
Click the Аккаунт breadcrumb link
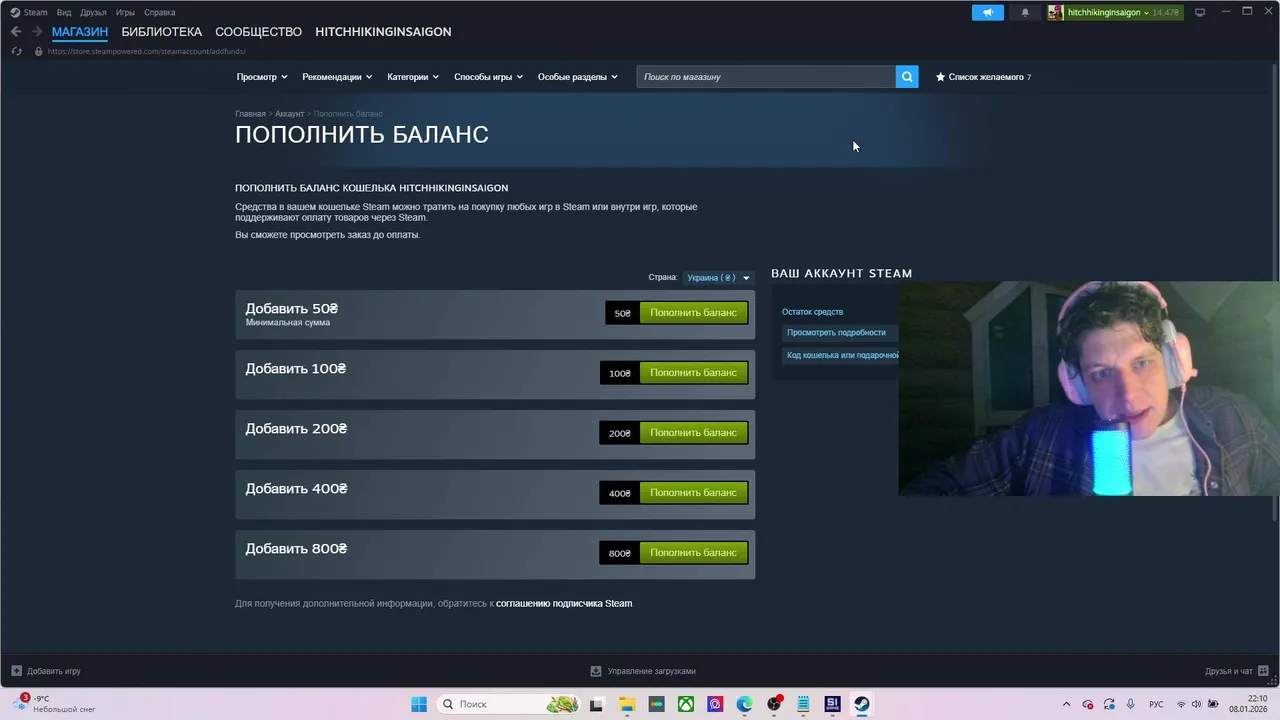point(289,114)
